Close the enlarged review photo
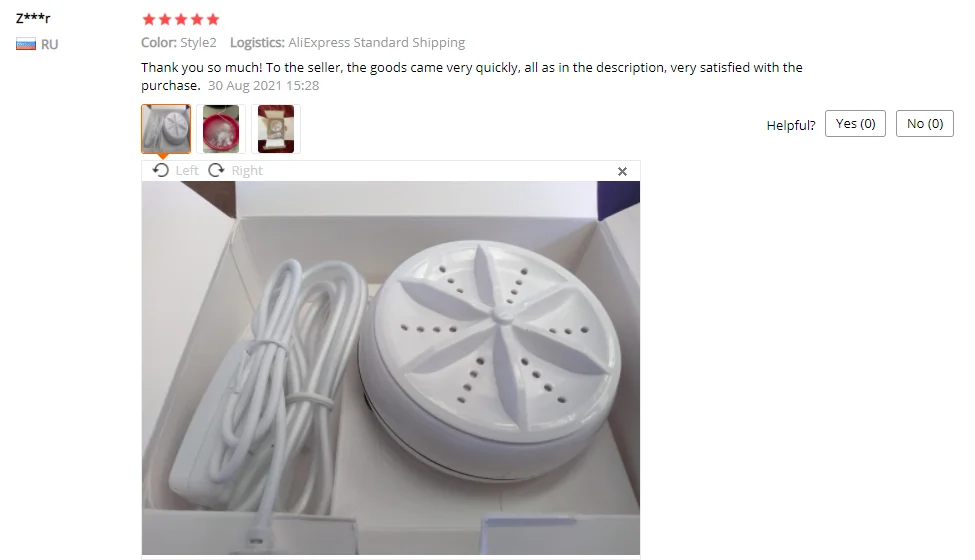Screen dimensions: 975x560 [x=622, y=172]
